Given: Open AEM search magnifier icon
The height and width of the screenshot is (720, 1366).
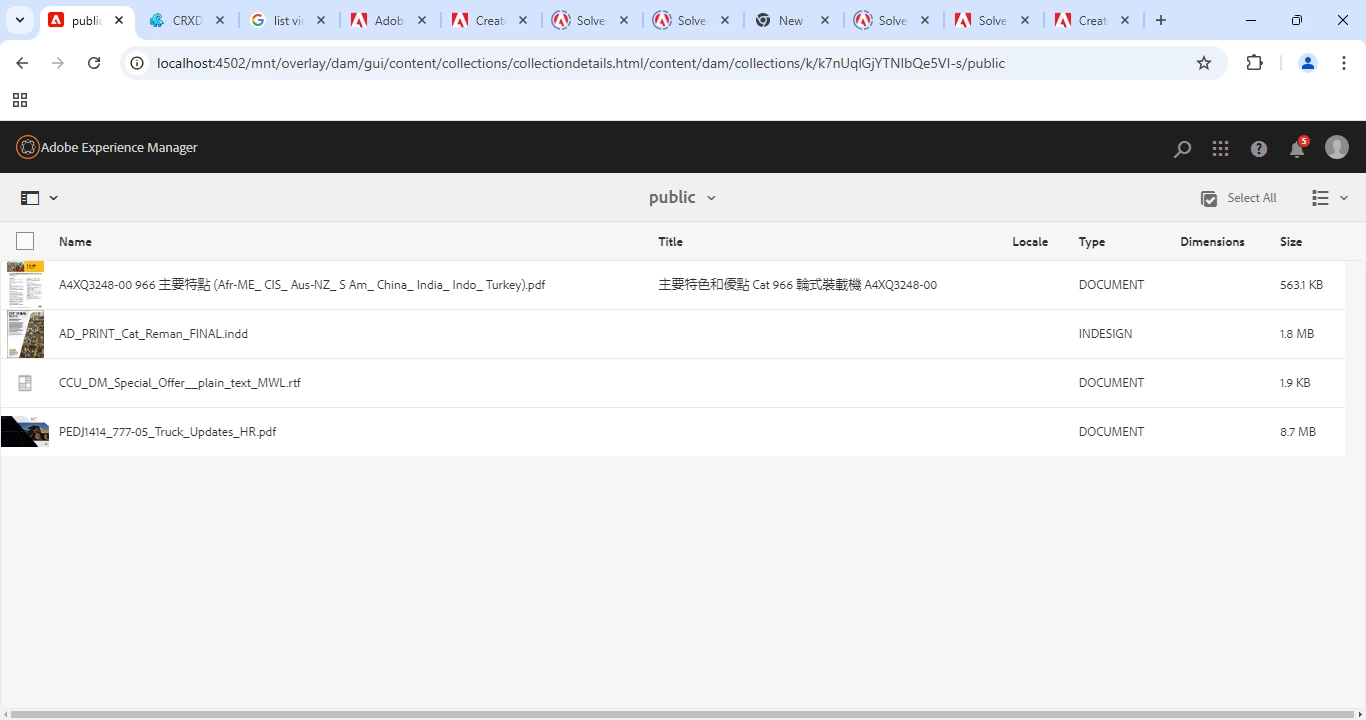Looking at the screenshot, I should 1182,149.
